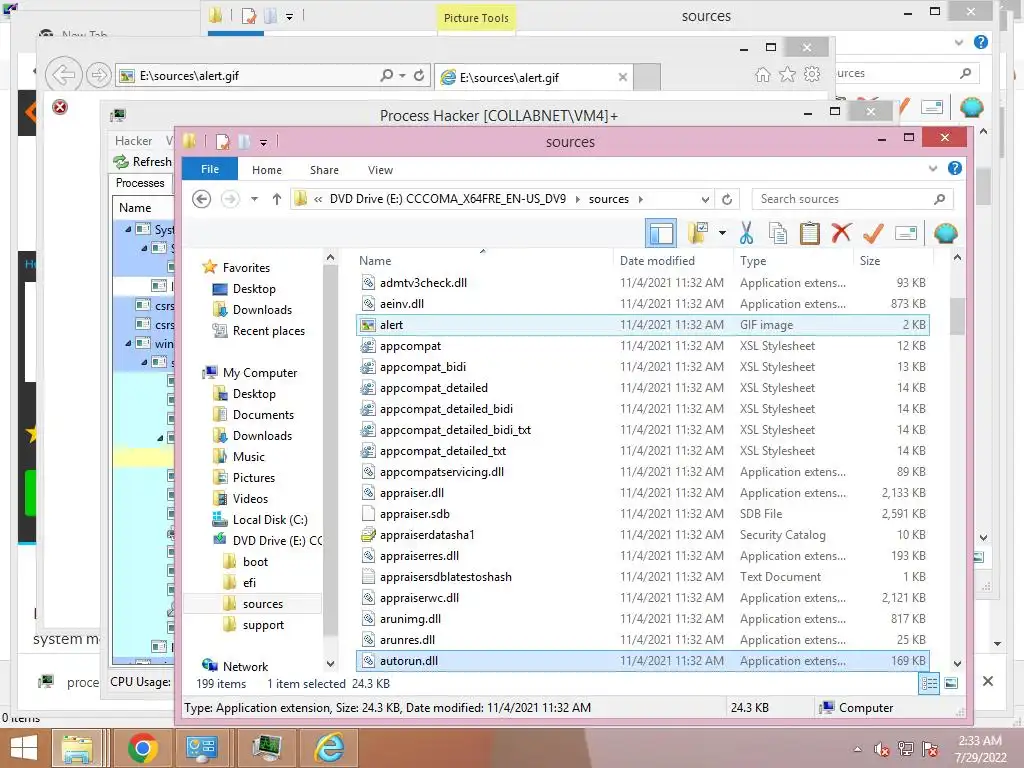Click navigation pane scroll down arrow

click(330, 664)
